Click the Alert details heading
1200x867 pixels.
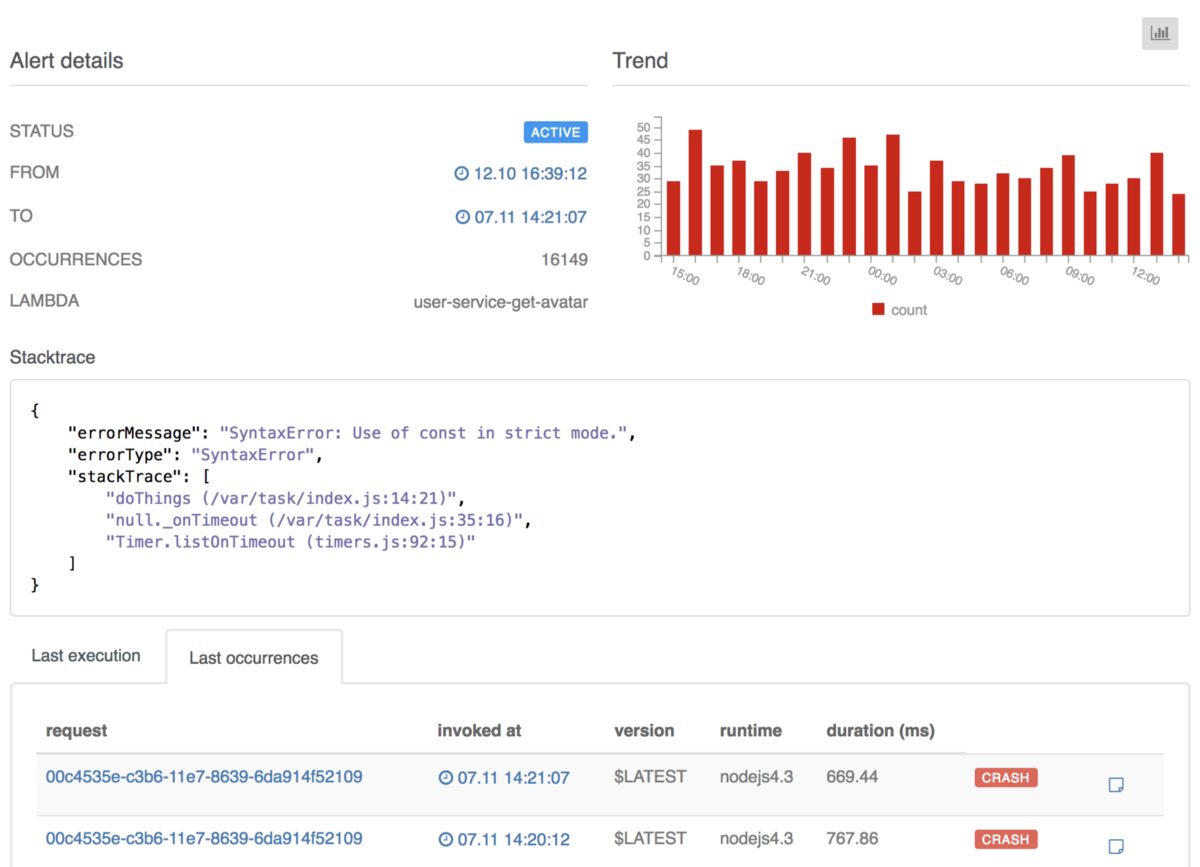[66, 61]
